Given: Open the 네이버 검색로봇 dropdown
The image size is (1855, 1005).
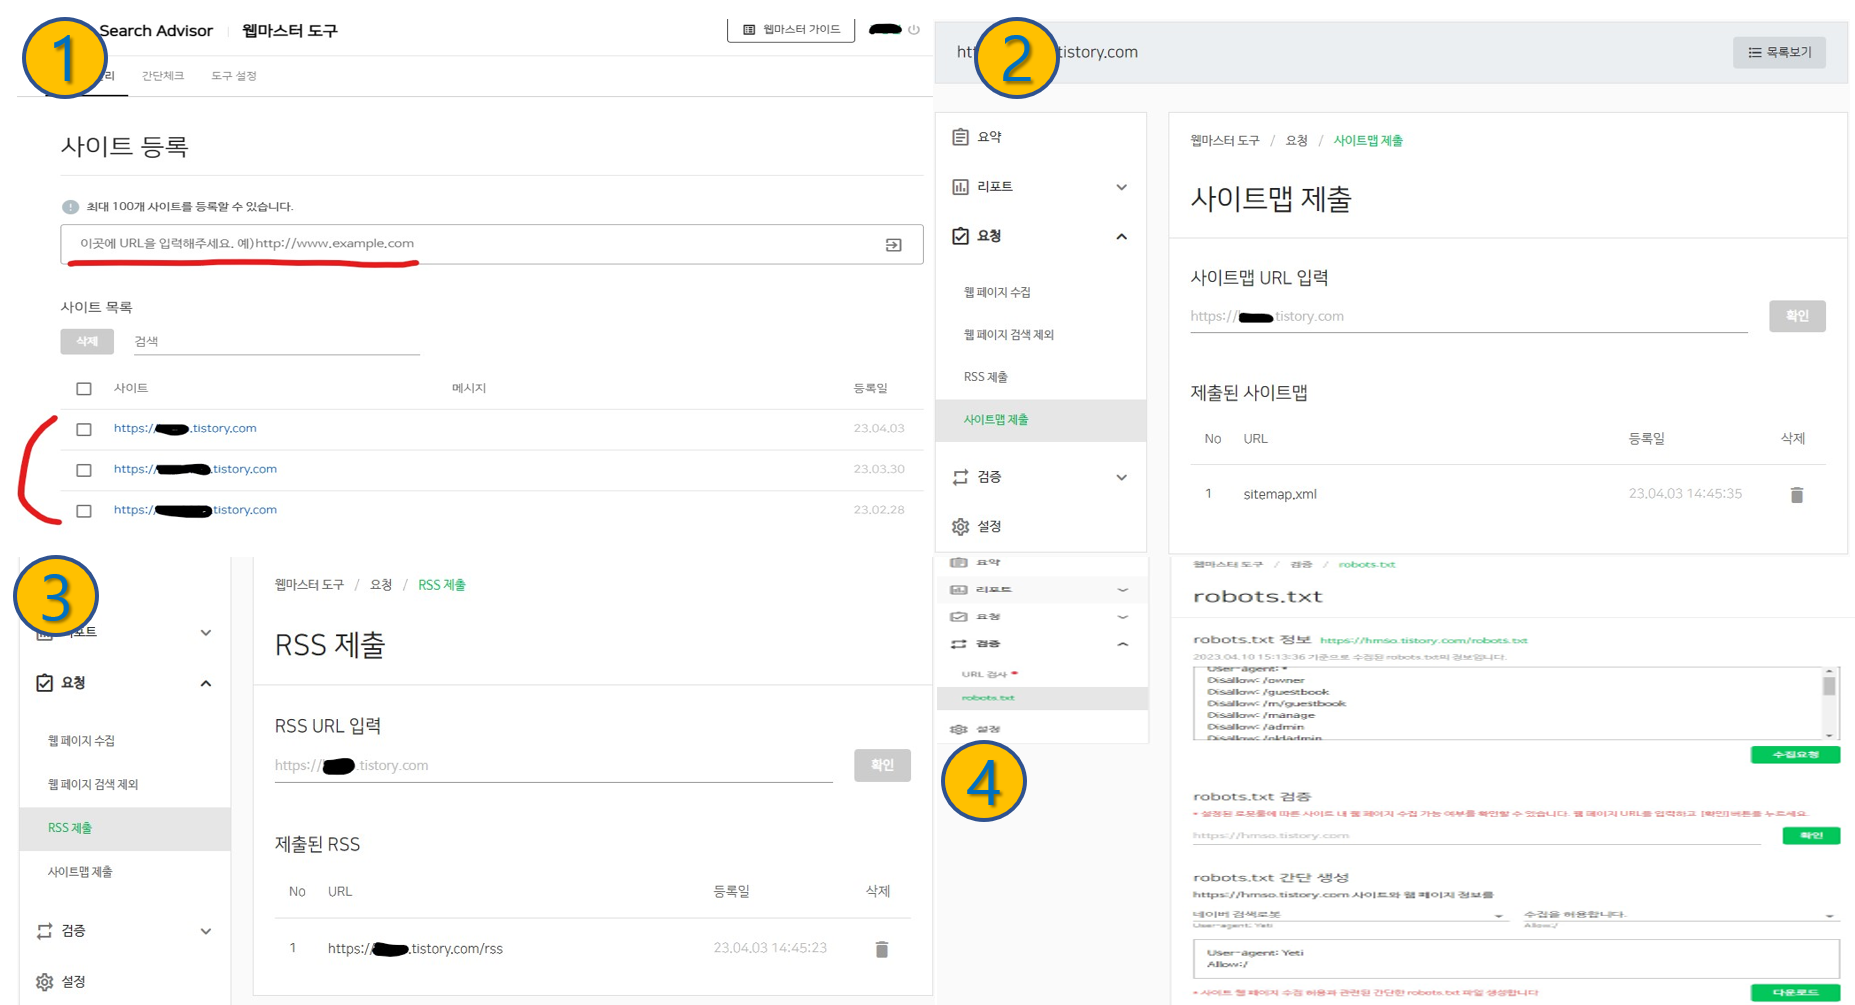Looking at the screenshot, I should 1349,915.
